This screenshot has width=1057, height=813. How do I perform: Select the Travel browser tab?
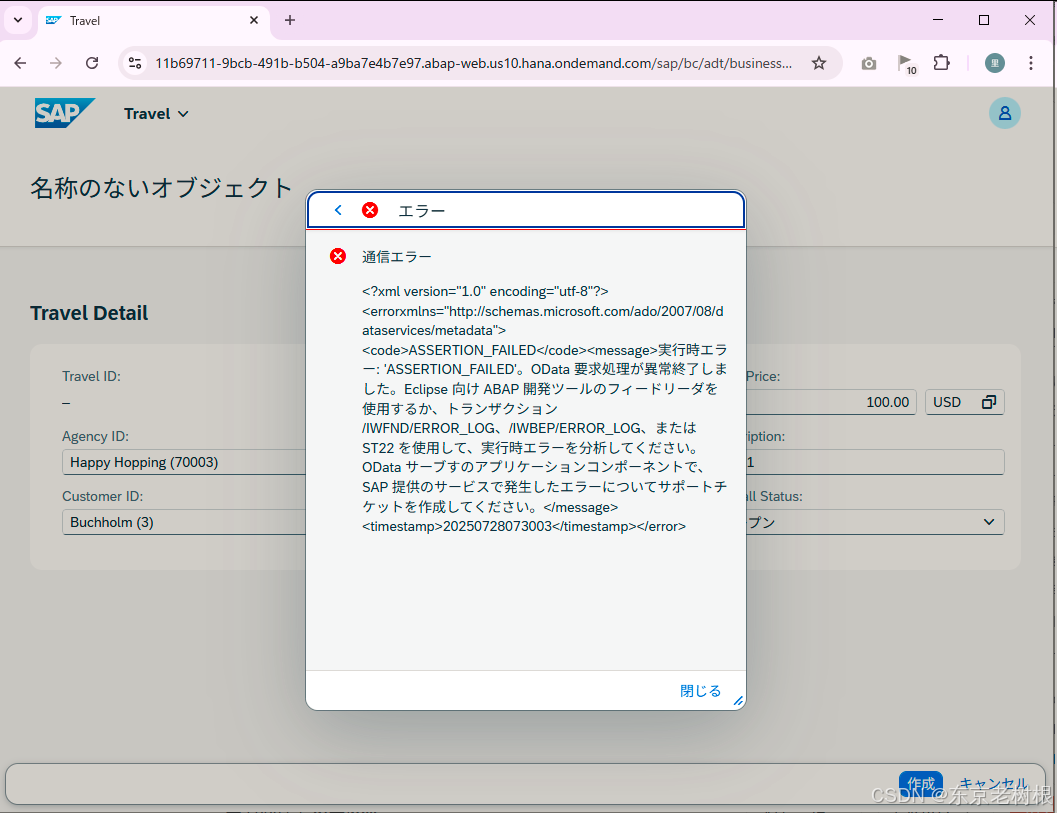[x=154, y=21]
